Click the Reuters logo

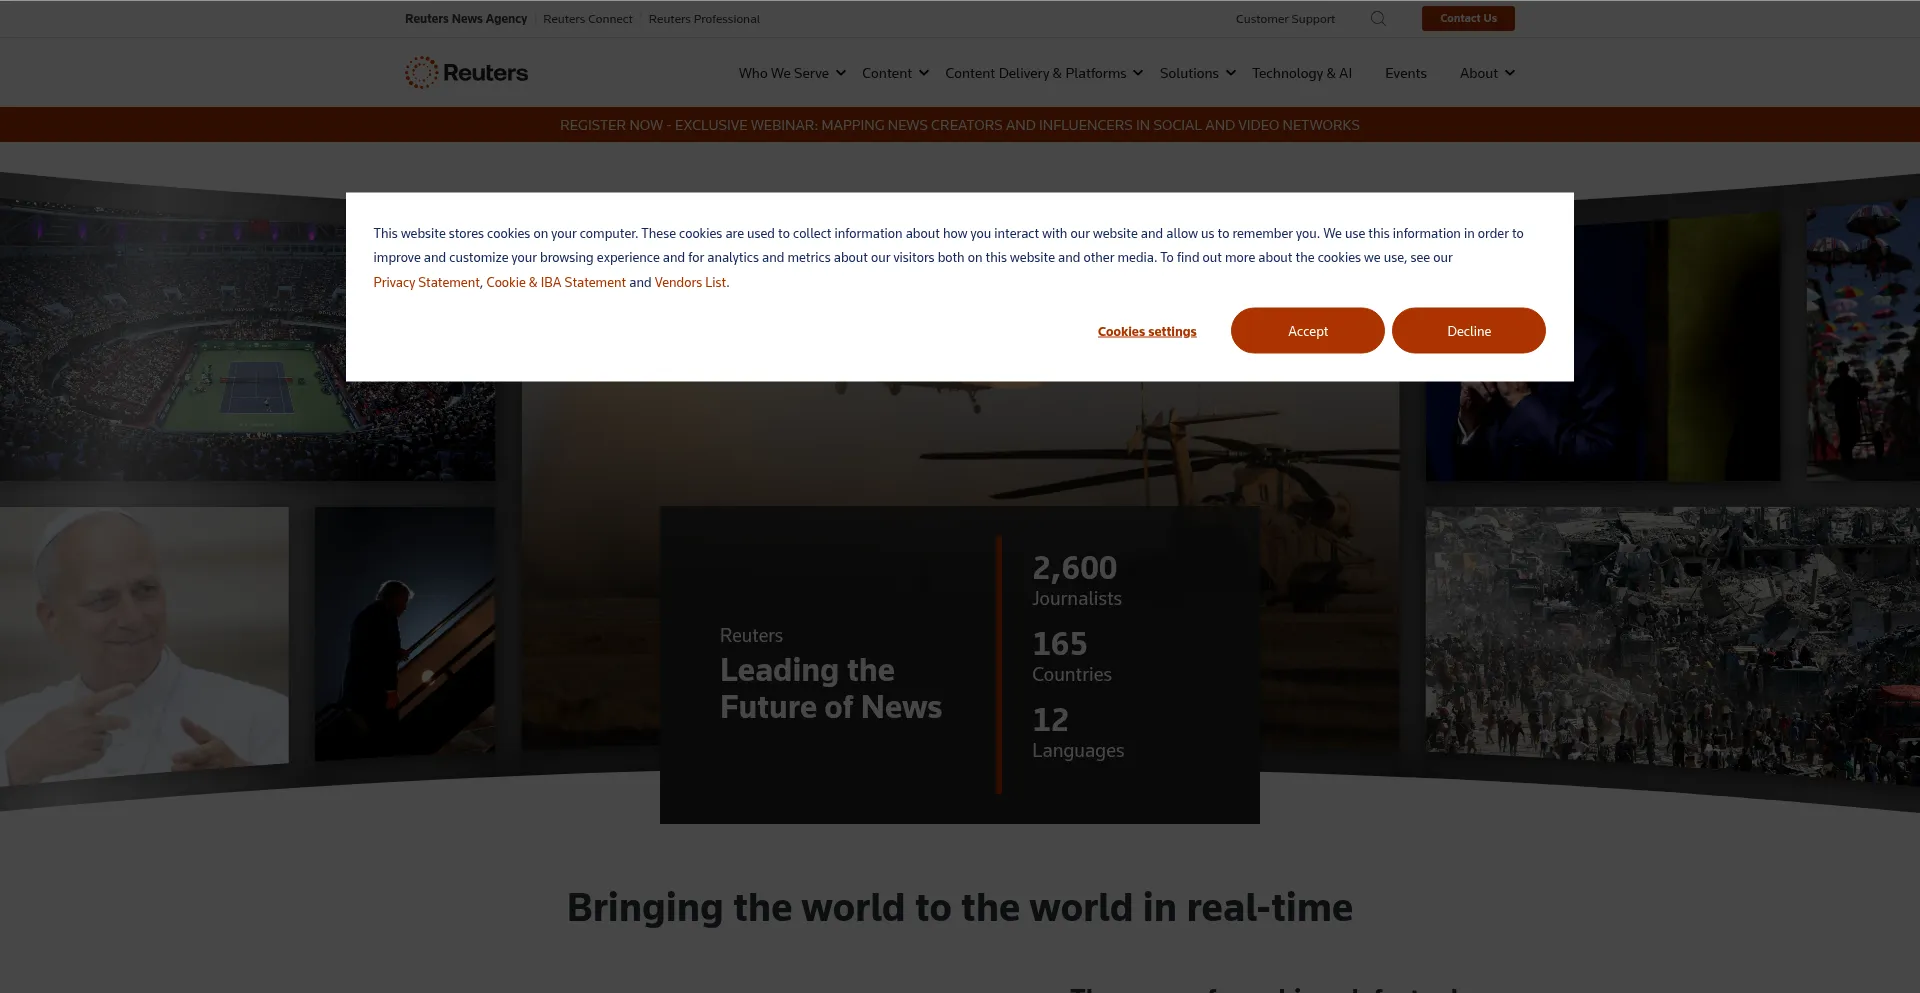tap(466, 73)
